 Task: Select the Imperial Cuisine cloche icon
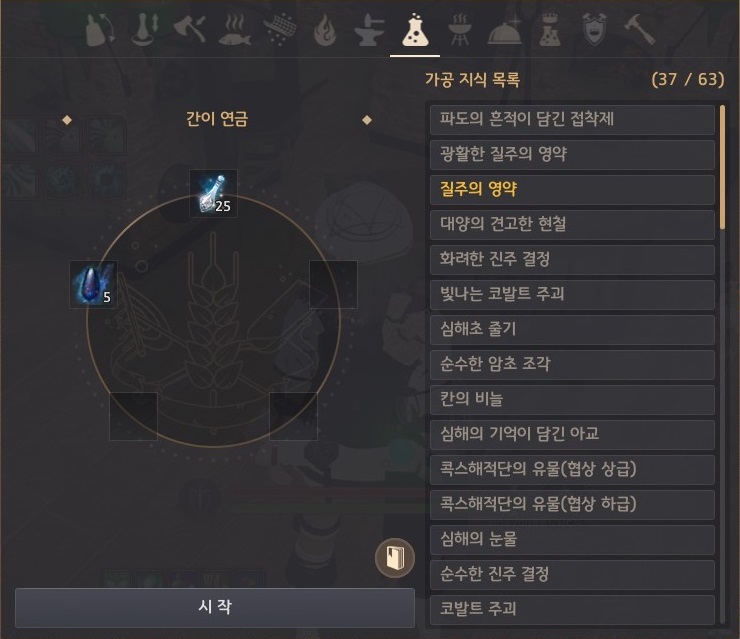(505, 31)
